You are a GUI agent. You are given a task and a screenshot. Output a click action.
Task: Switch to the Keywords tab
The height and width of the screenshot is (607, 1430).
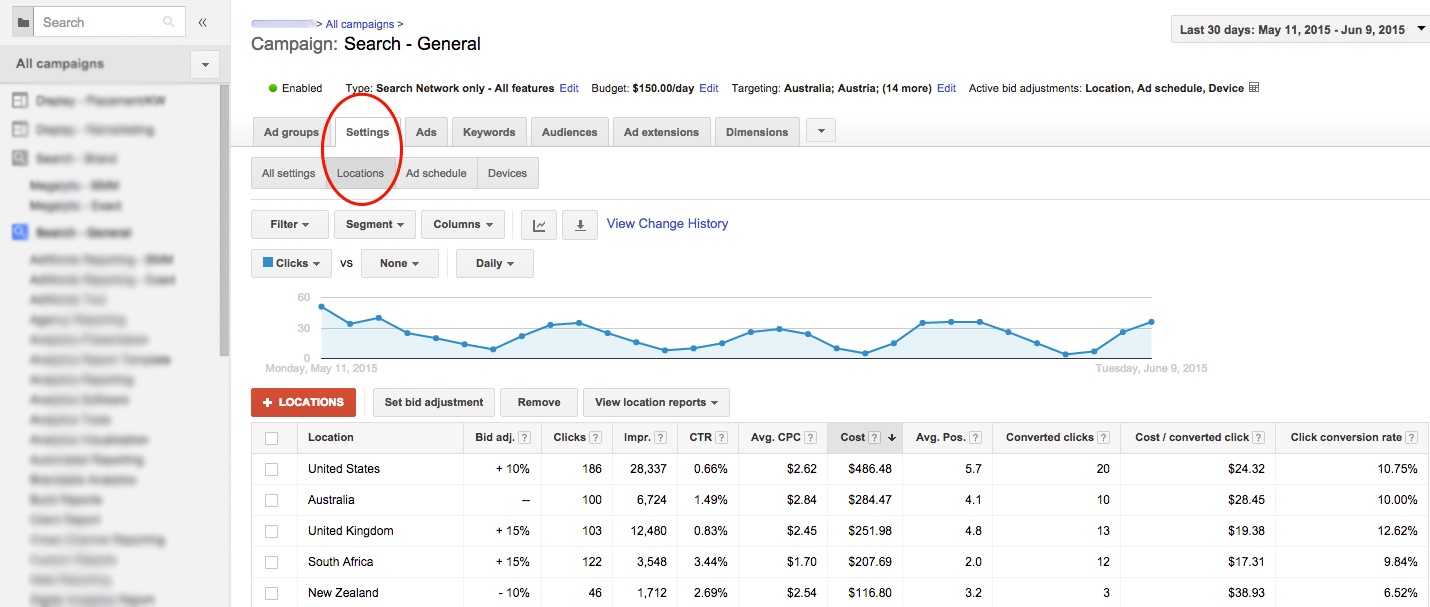coord(489,131)
